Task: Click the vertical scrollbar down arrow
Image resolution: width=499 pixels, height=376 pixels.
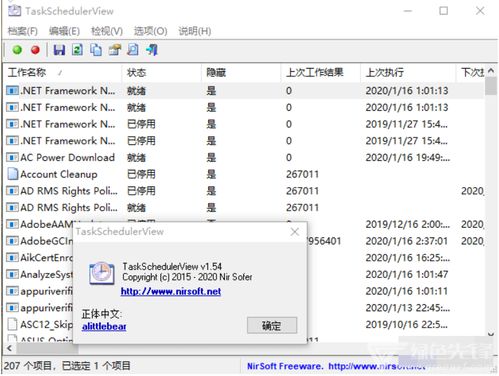Action: 491,334
